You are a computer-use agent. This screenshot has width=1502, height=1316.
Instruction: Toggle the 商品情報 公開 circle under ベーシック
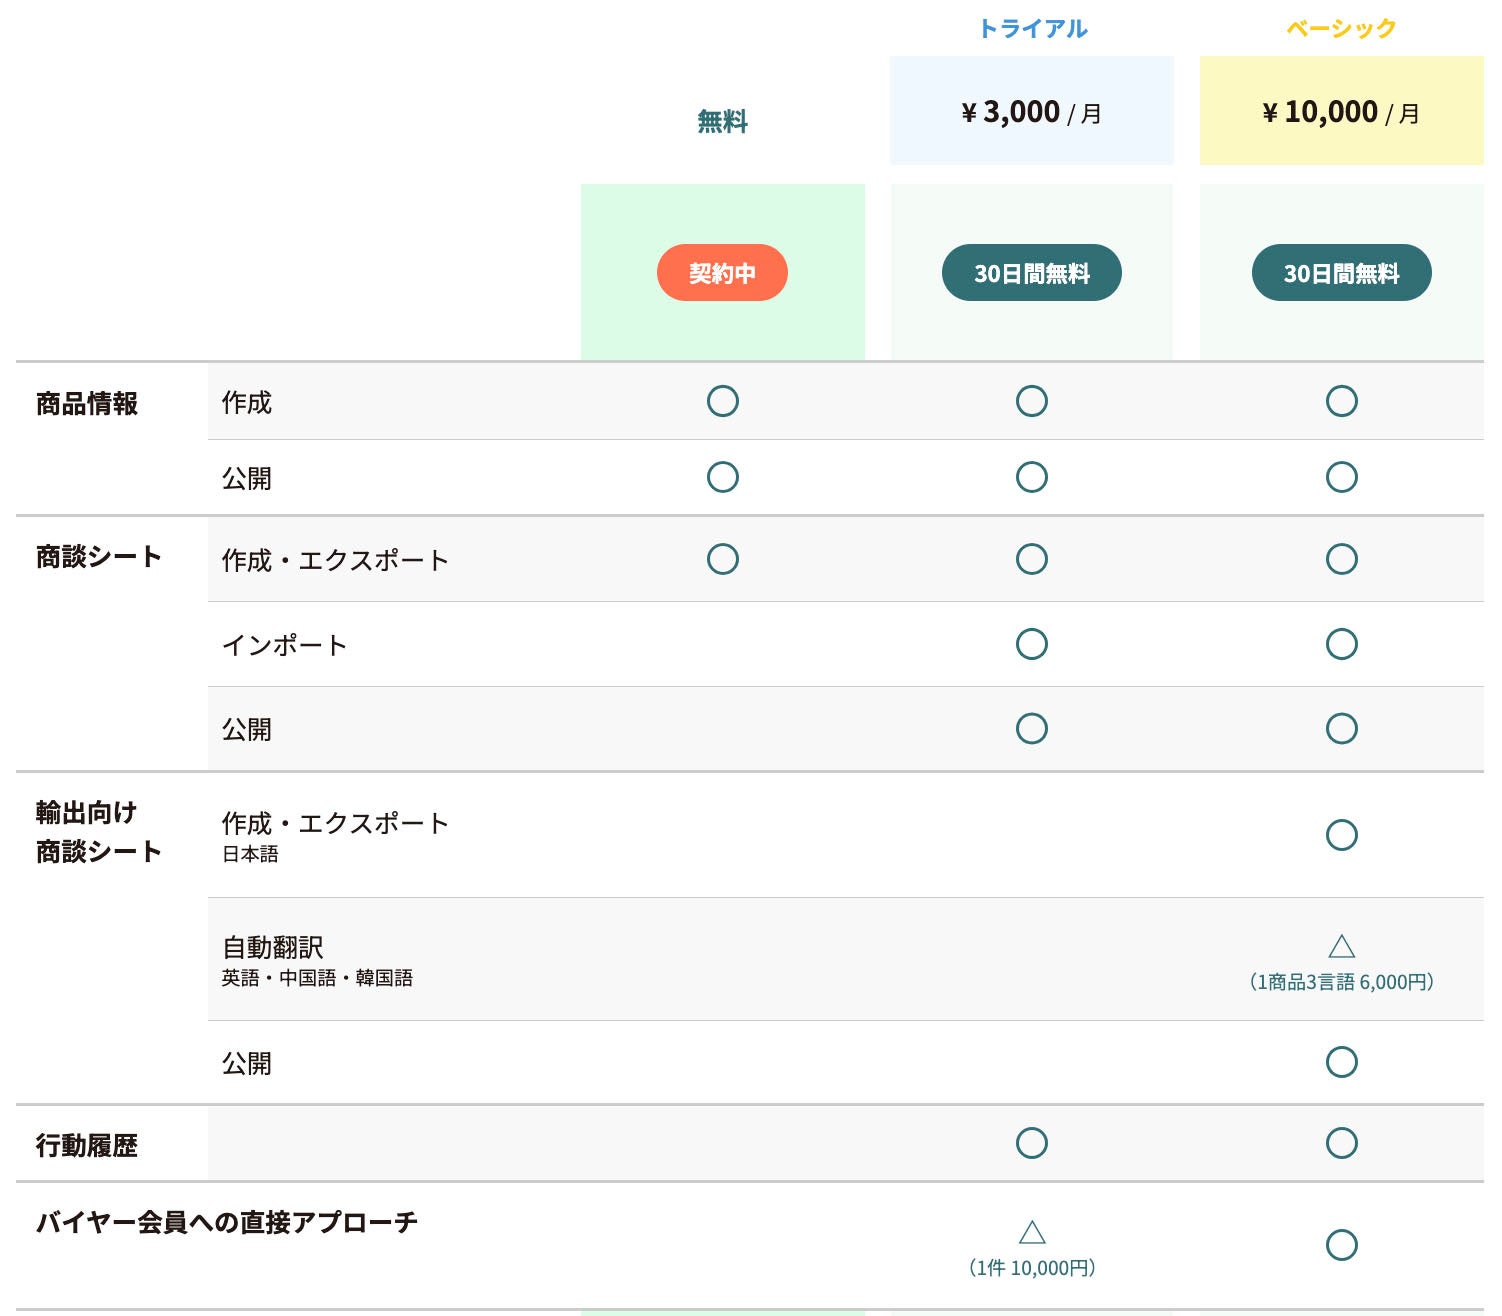[1341, 477]
